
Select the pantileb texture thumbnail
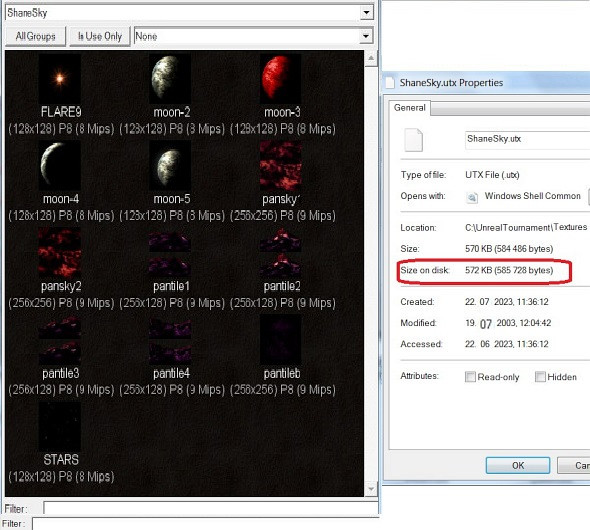coord(281,340)
